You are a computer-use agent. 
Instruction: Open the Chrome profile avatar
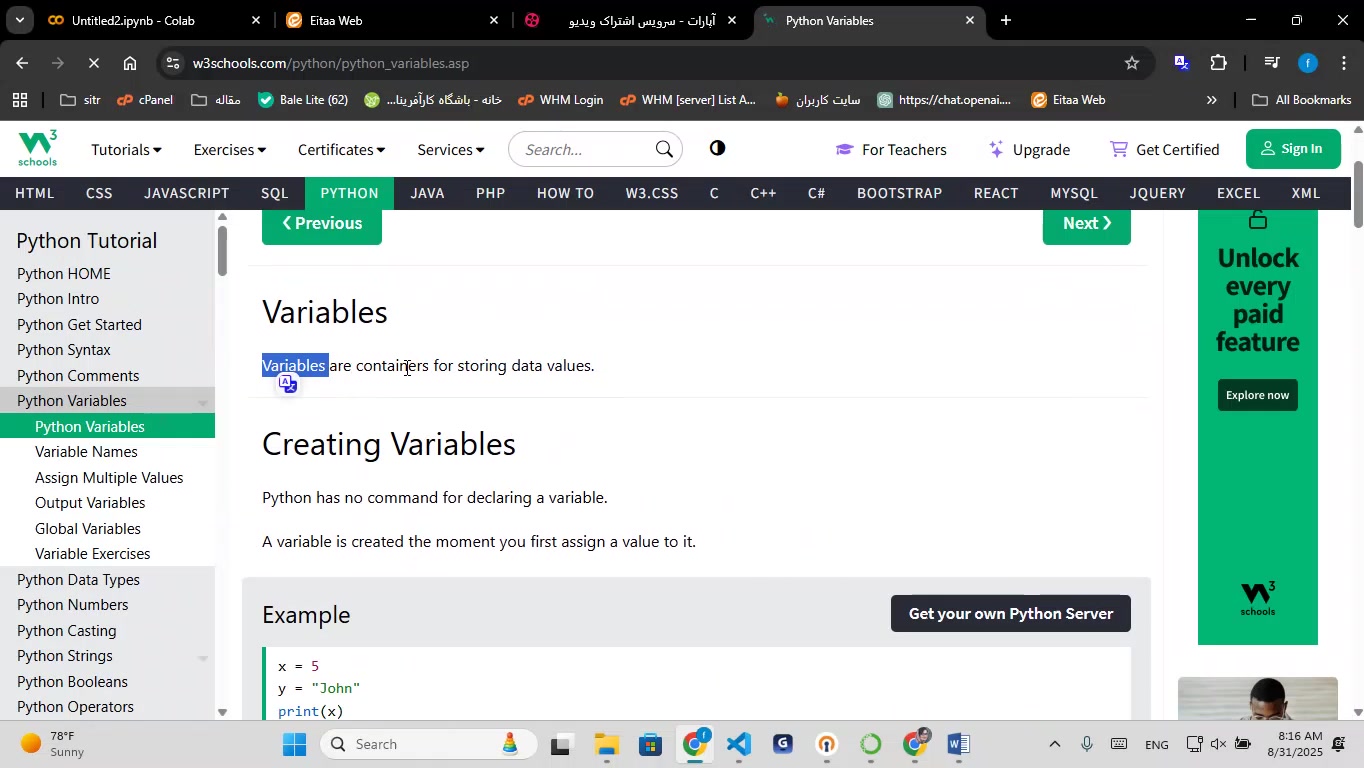click(1308, 63)
